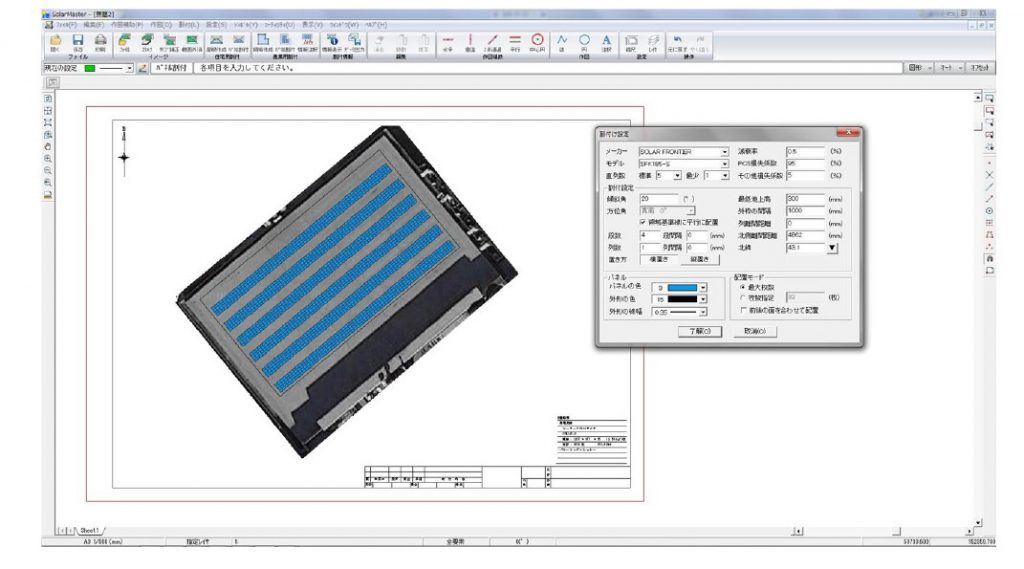The height and width of the screenshot is (569, 1024).
Task: Click the 傾斜角 tilt angle field
Action: click(x=659, y=199)
